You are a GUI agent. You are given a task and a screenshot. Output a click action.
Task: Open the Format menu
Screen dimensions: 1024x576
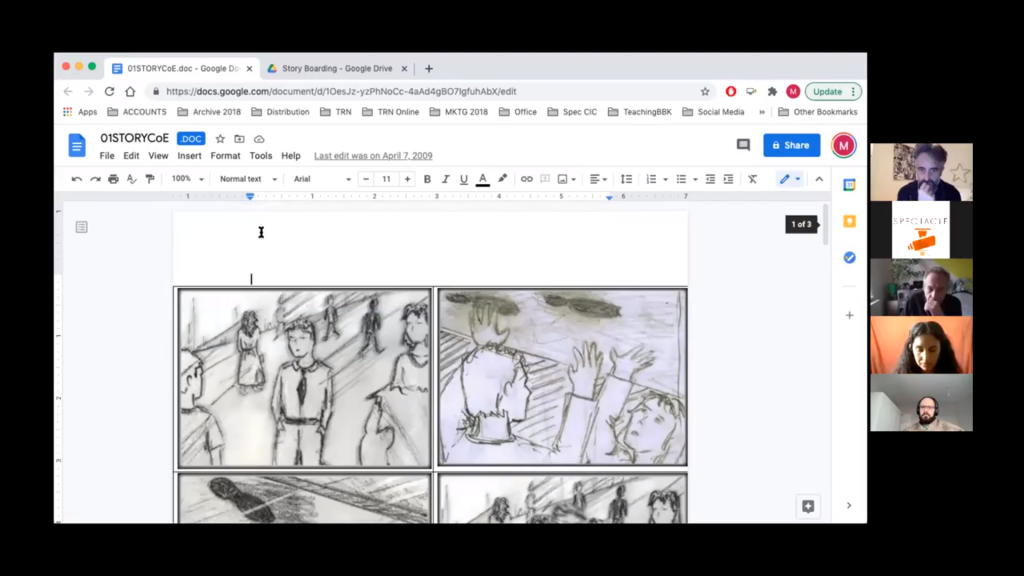click(225, 156)
